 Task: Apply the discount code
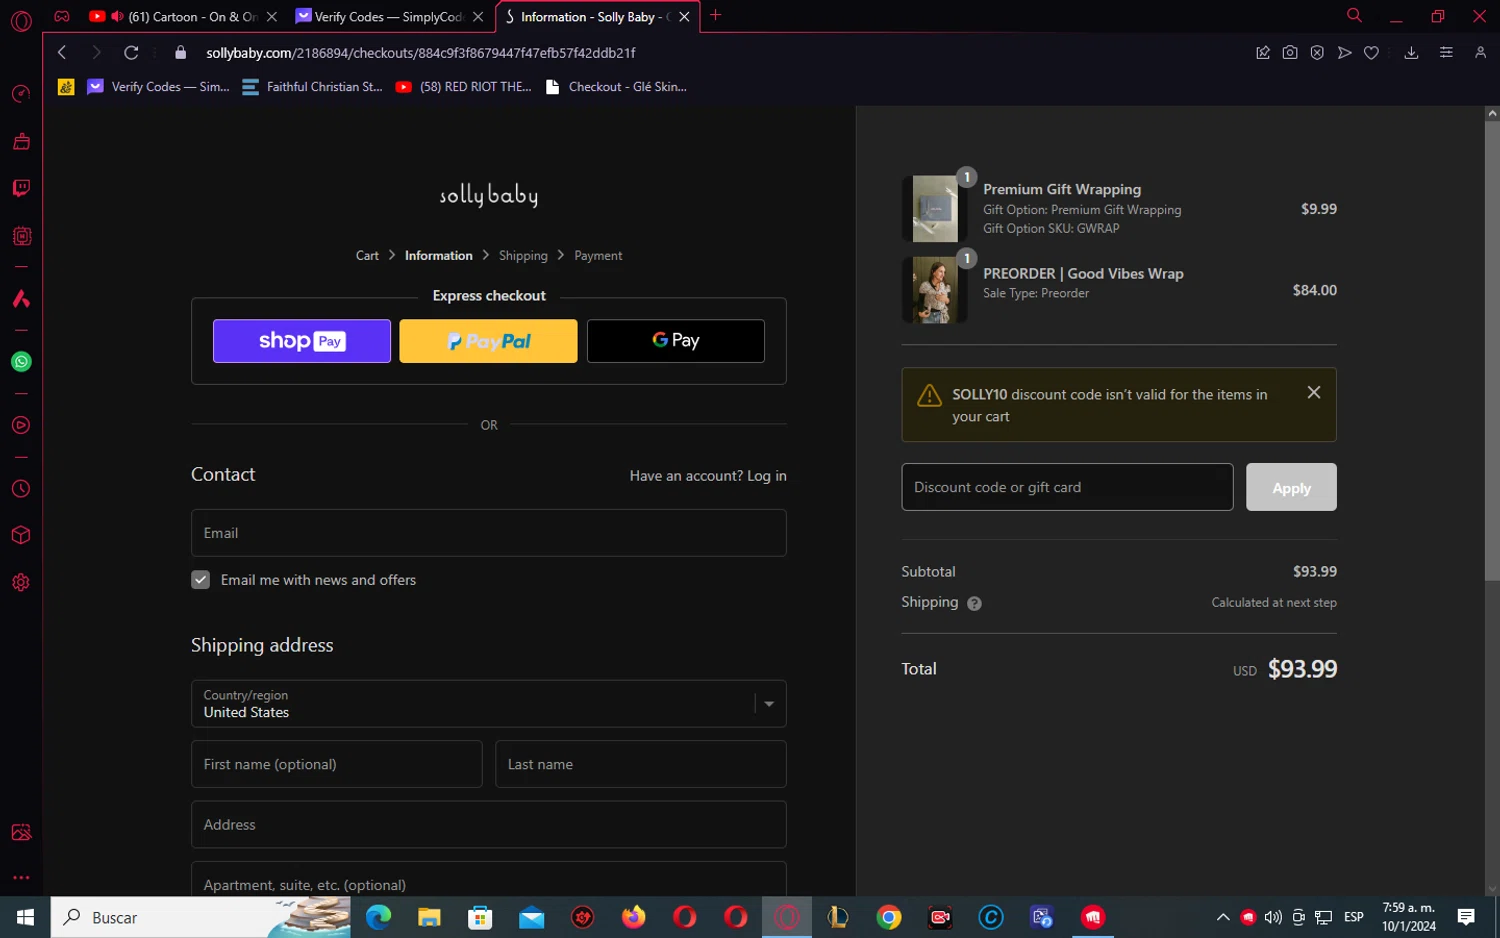click(1291, 487)
